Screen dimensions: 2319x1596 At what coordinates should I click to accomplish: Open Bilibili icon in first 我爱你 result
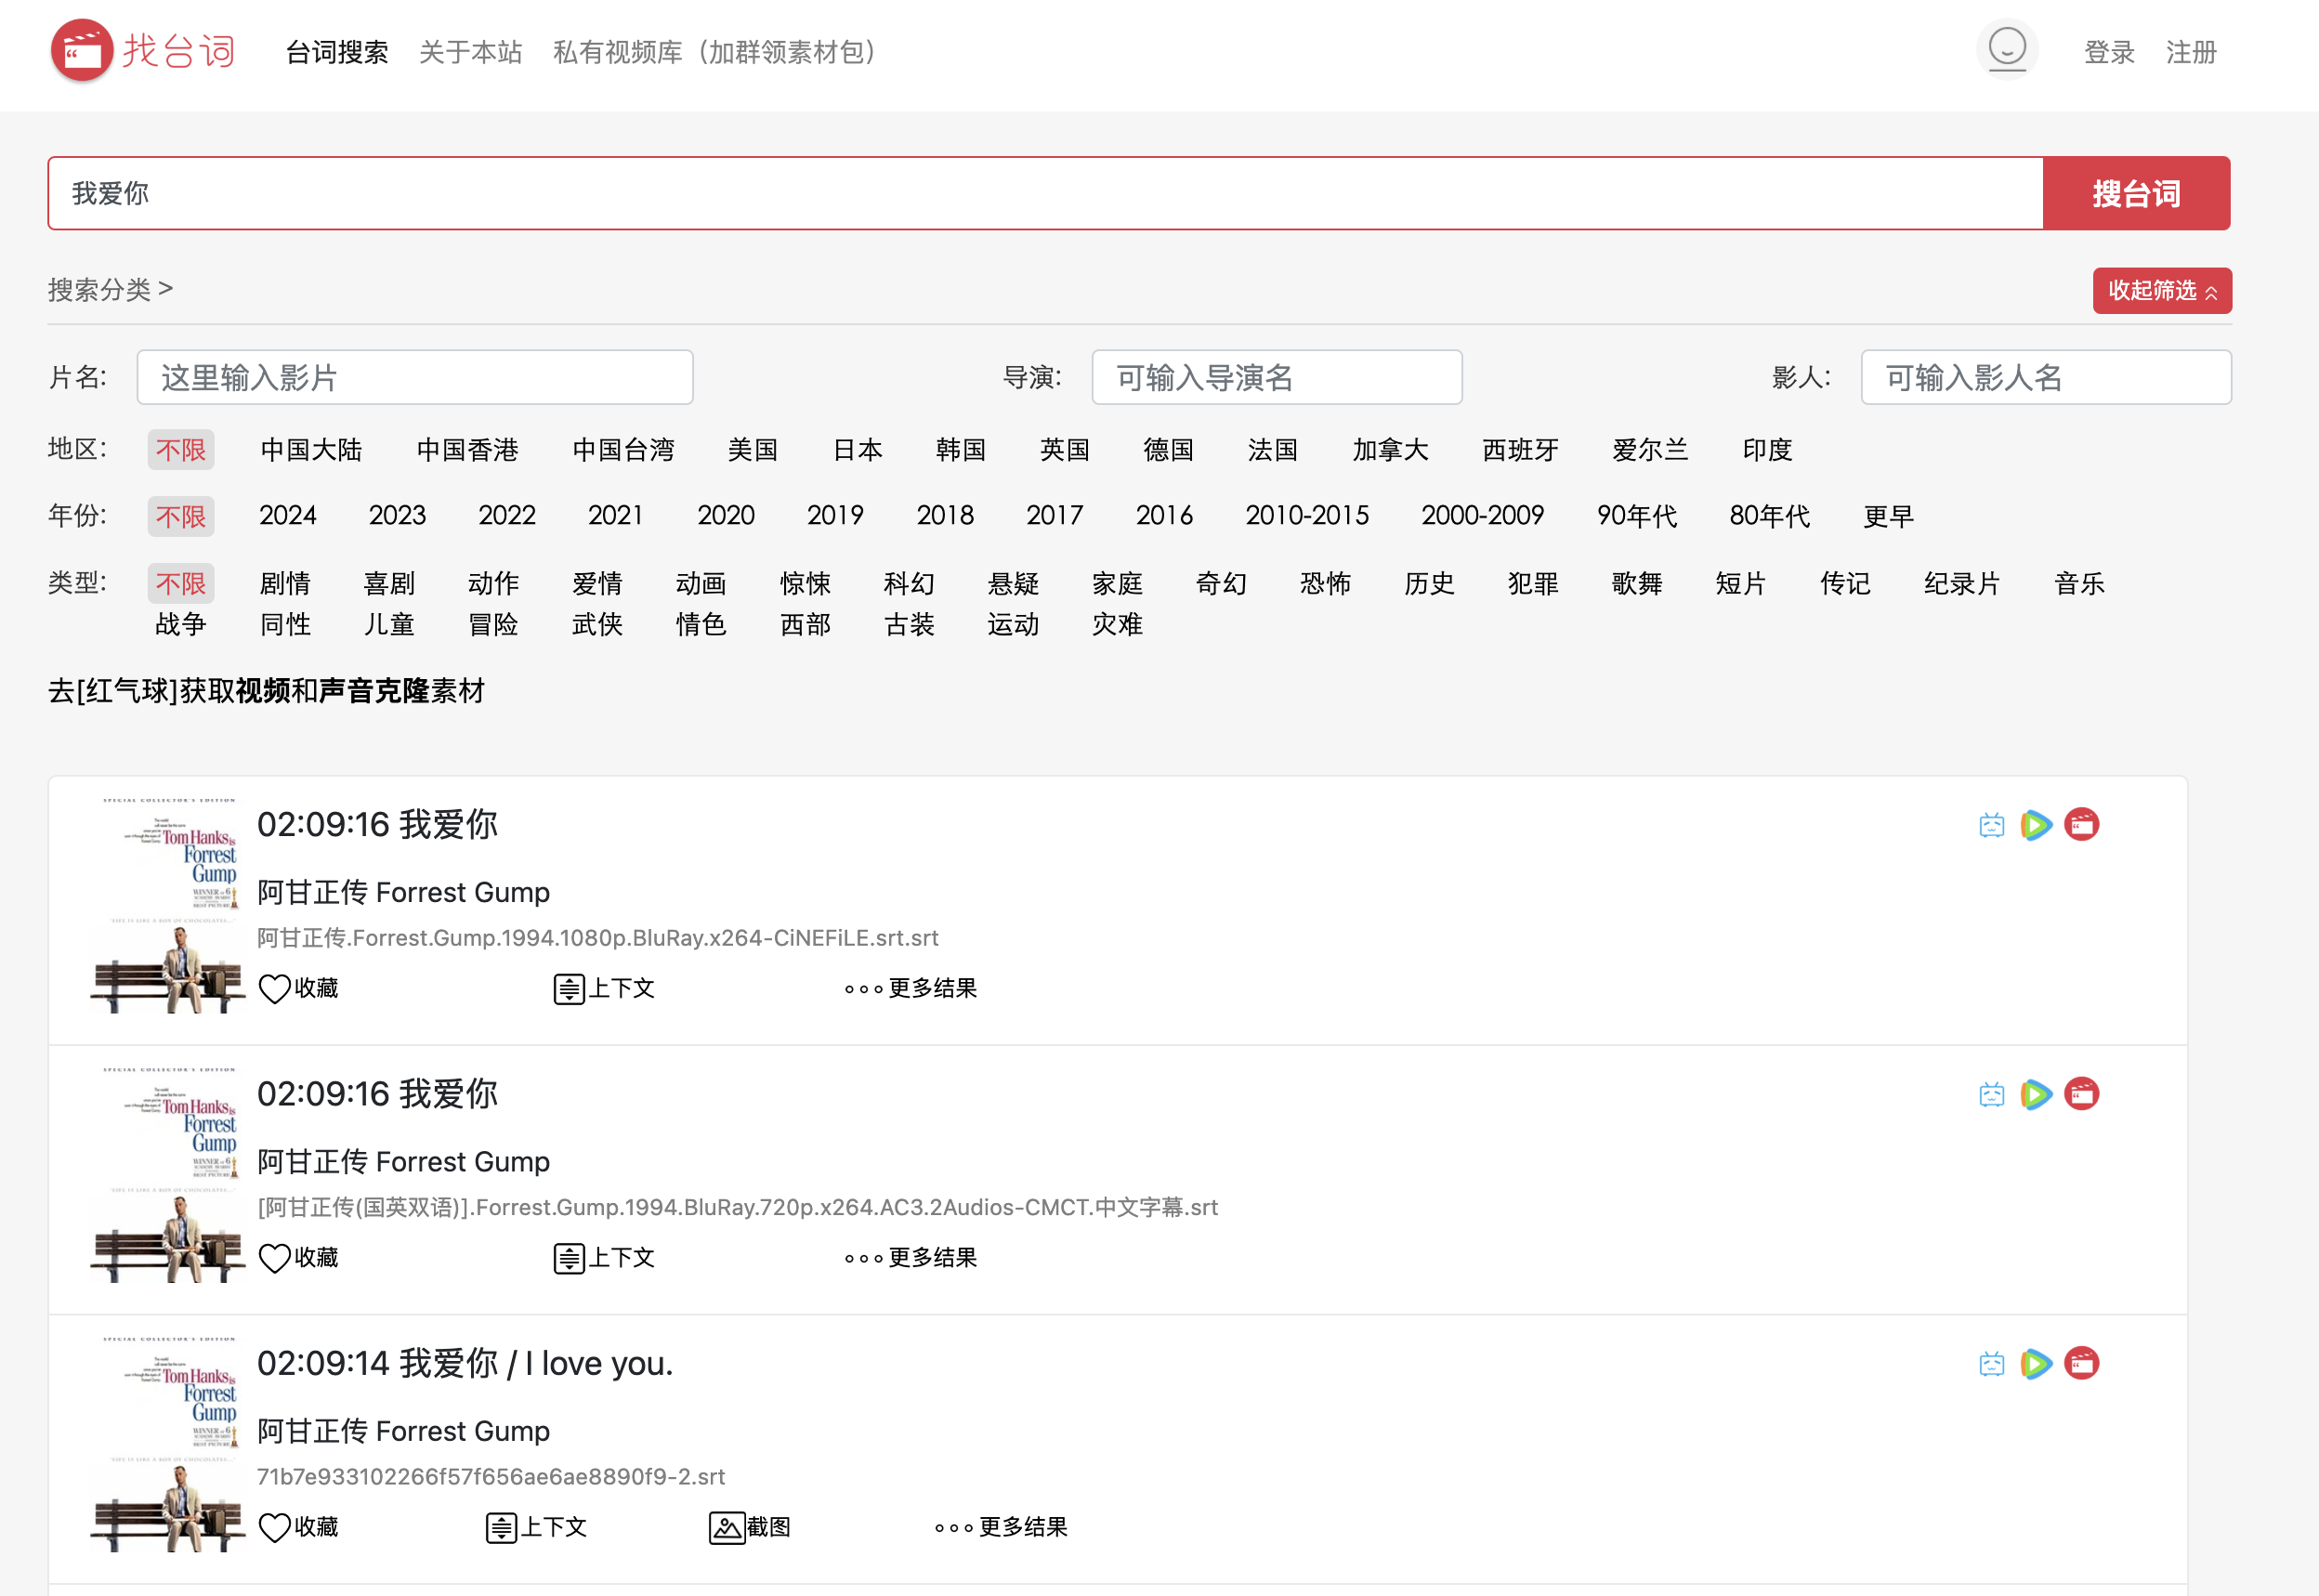1992,825
